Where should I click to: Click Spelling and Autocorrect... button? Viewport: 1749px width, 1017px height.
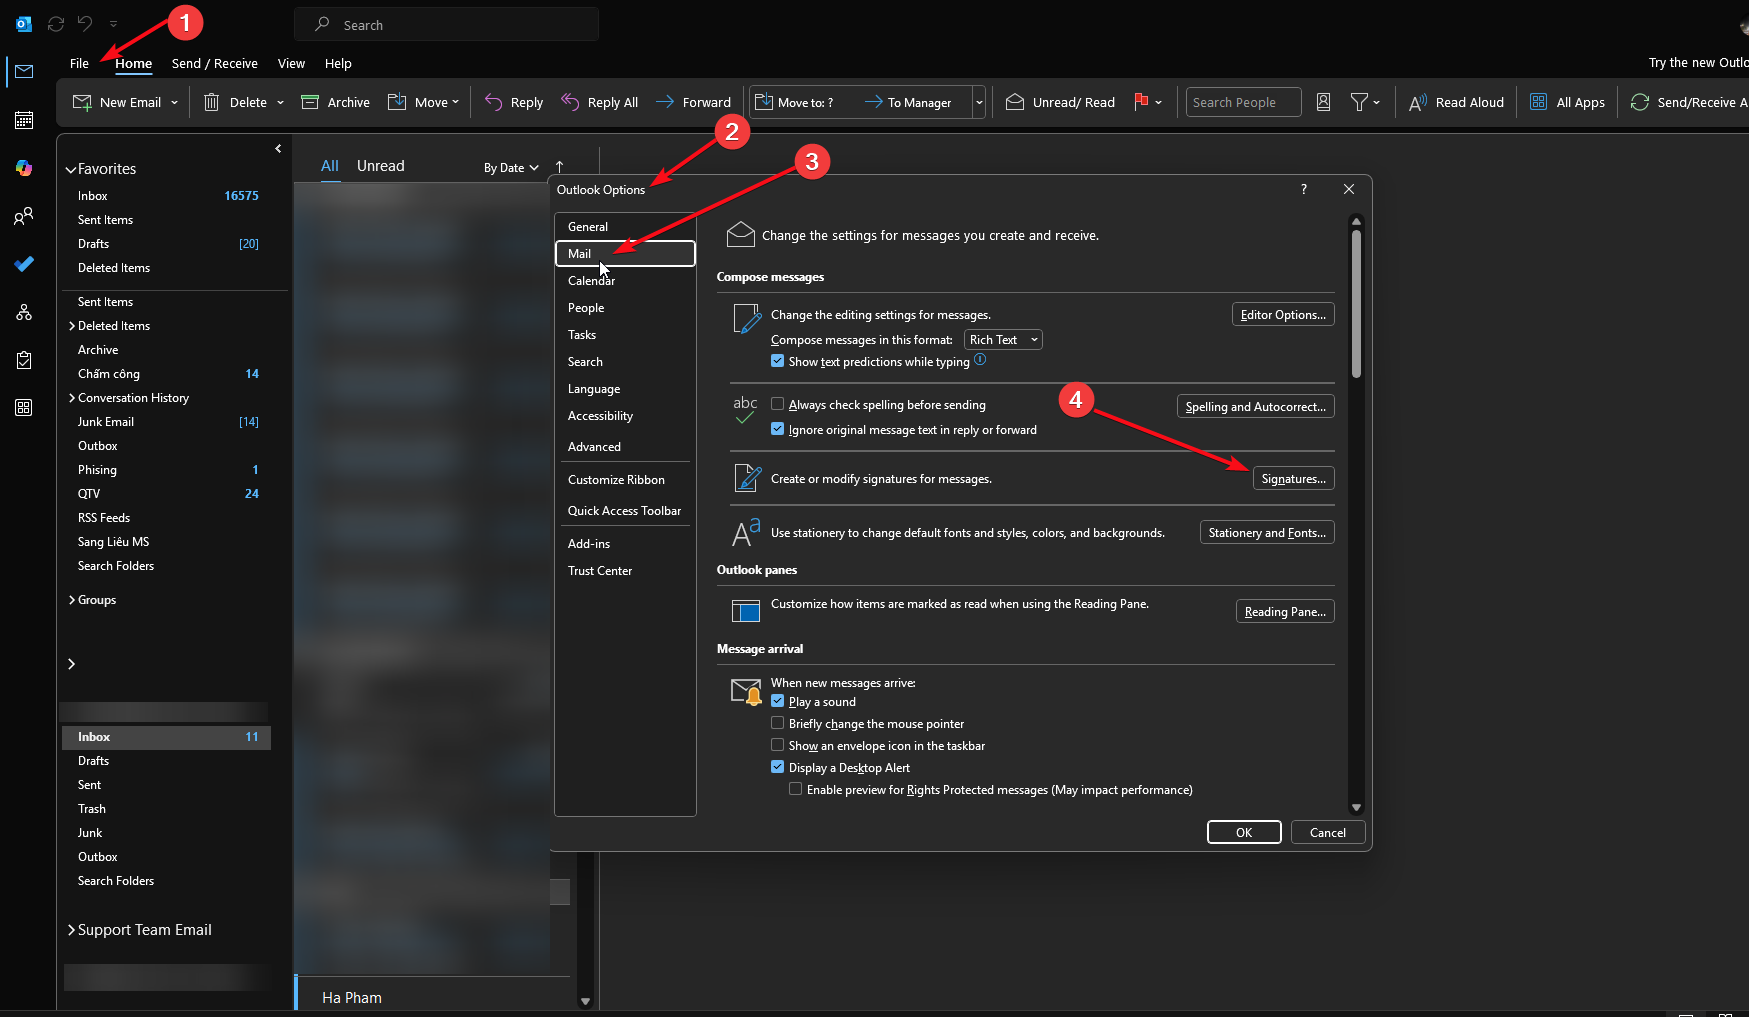1255,407
